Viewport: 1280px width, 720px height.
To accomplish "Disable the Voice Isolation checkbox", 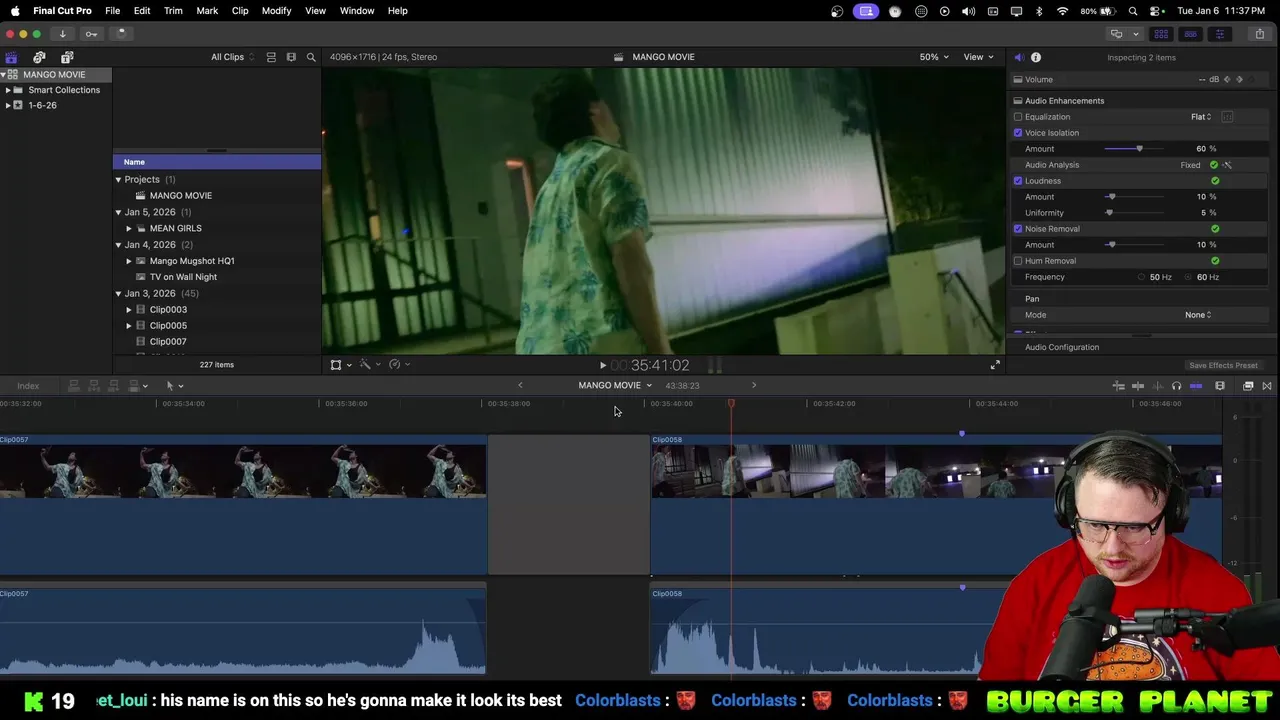I will [x=1018, y=133].
